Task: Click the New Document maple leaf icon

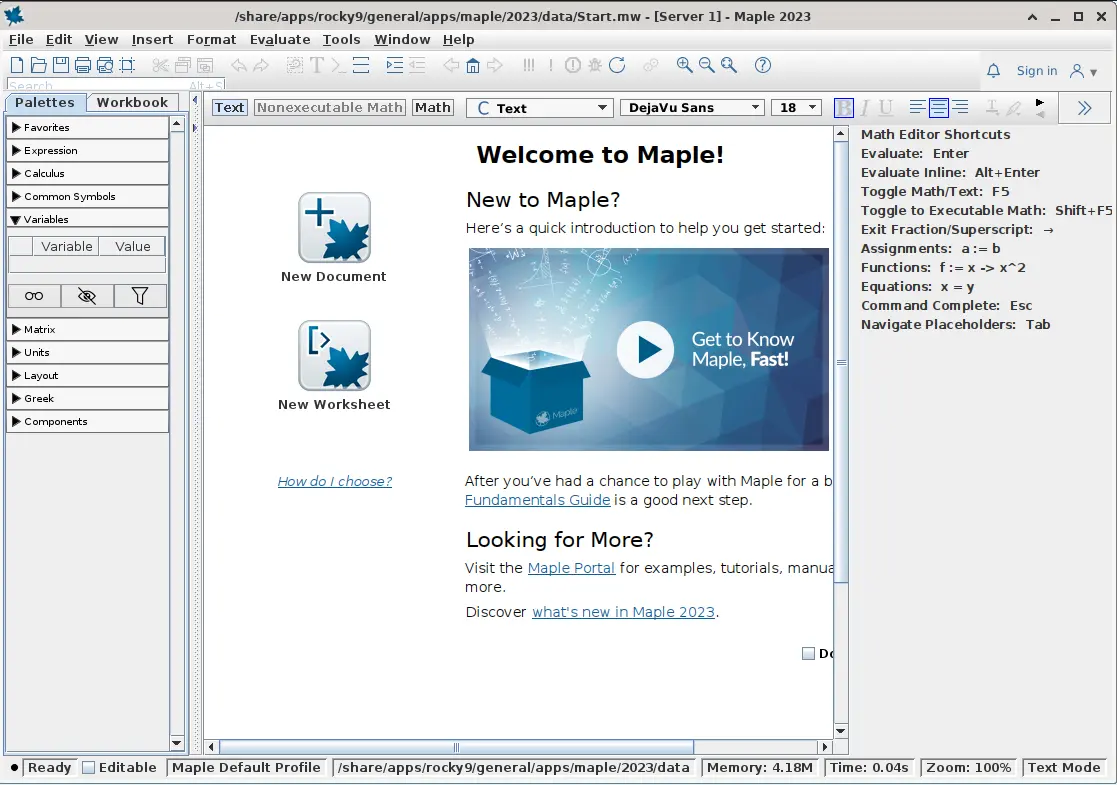Action: pyautogui.click(x=334, y=227)
